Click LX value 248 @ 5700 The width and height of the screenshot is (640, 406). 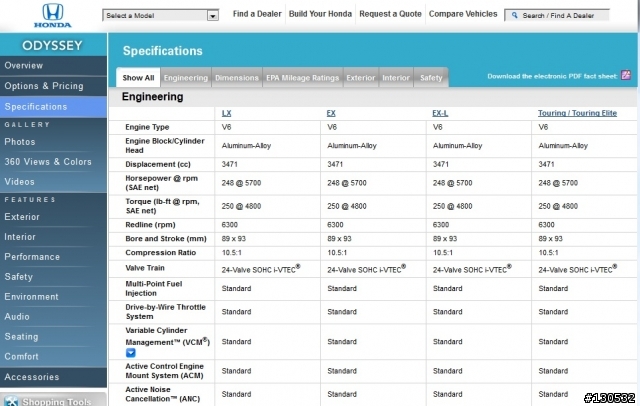pyautogui.click(x=241, y=183)
